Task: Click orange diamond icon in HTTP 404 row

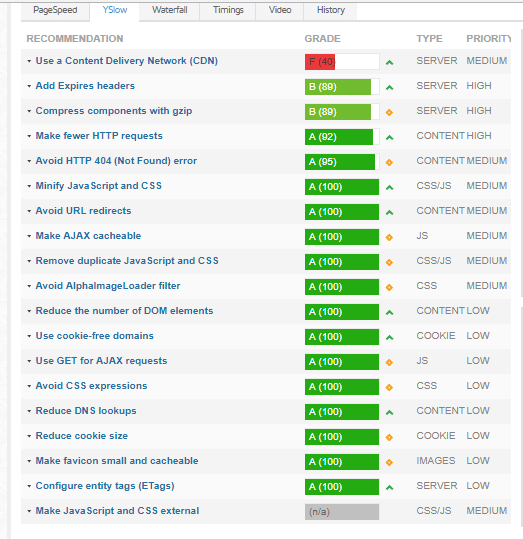Action: (389, 162)
